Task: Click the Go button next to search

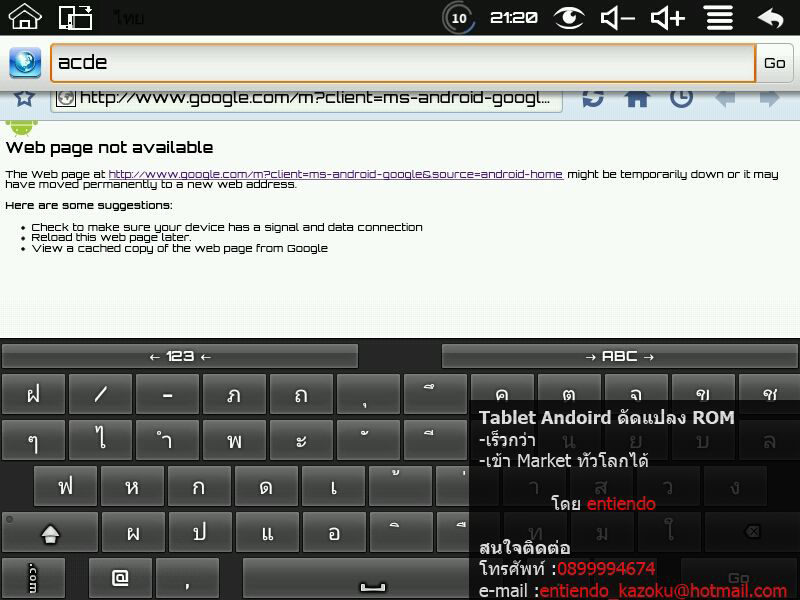Action: (775, 62)
